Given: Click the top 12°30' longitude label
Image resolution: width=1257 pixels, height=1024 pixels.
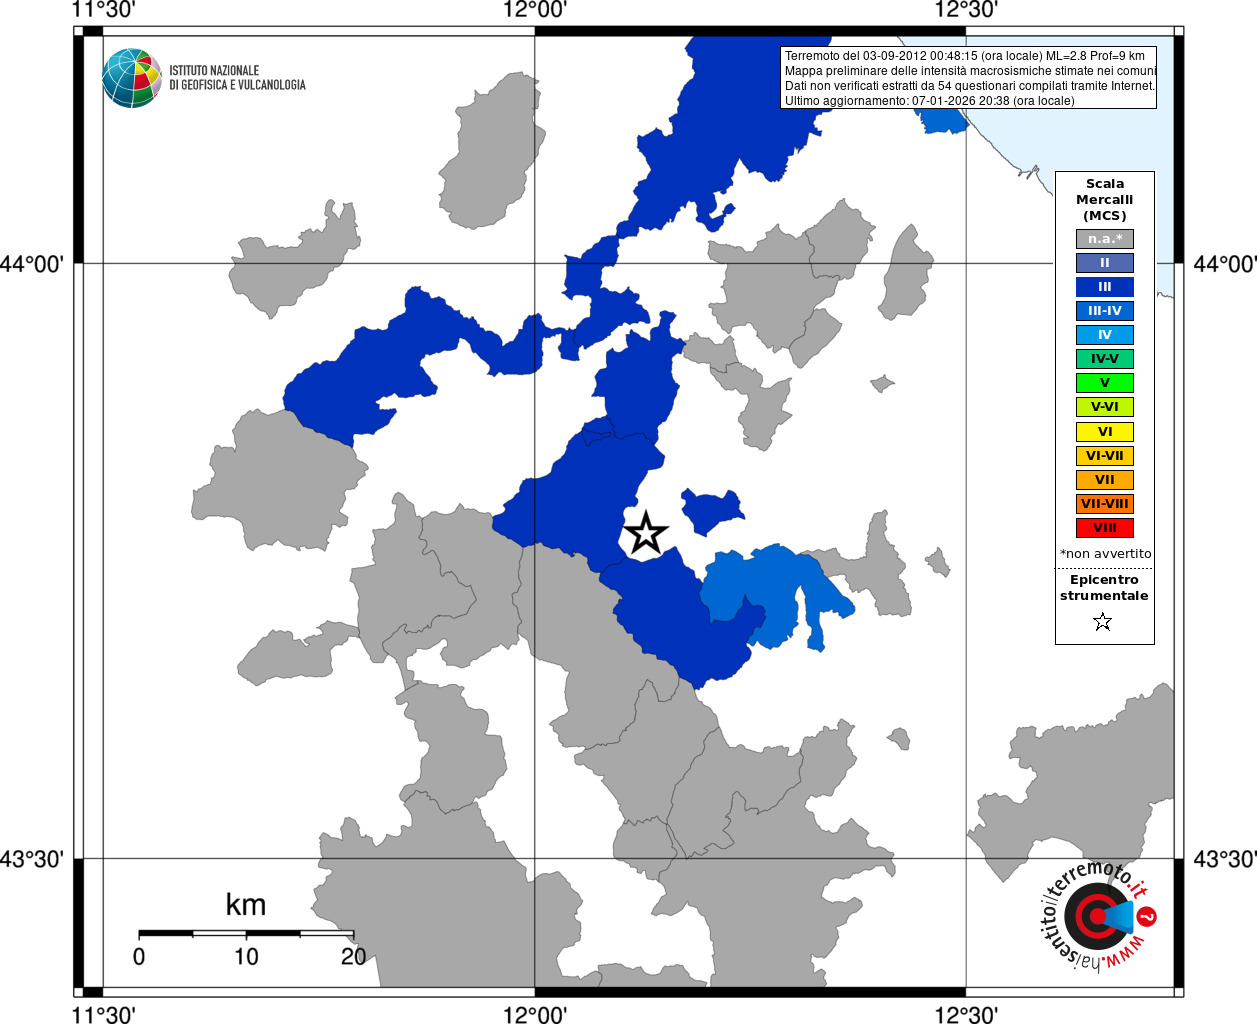Looking at the screenshot, I should pyautogui.click(x=966, y=10).
